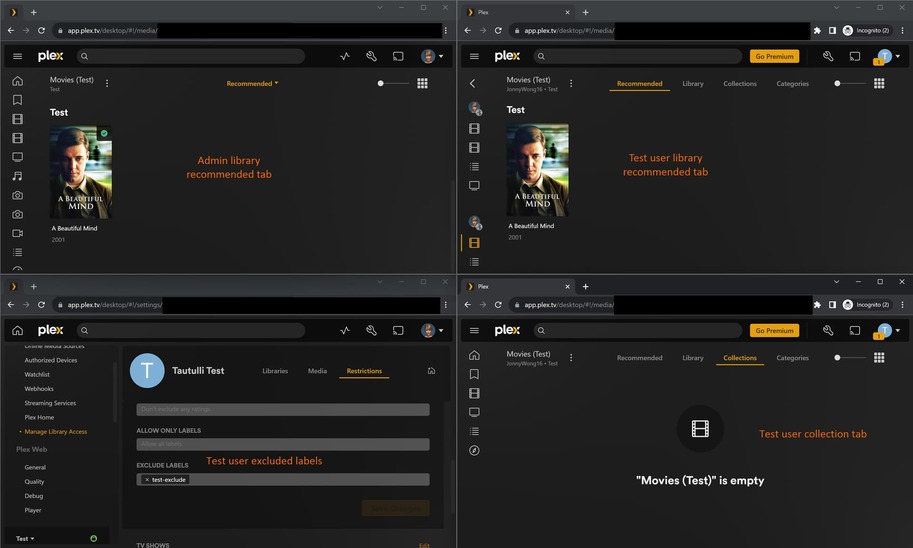
Task: Click cast icon in admin library window
Action: point(398,56)
